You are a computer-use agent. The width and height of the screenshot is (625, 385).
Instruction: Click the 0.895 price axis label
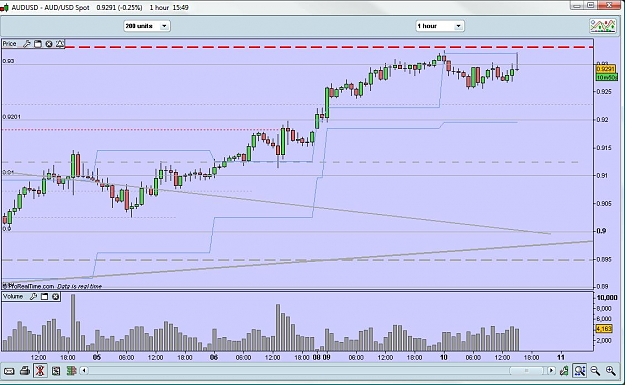[x=603, y=259]
